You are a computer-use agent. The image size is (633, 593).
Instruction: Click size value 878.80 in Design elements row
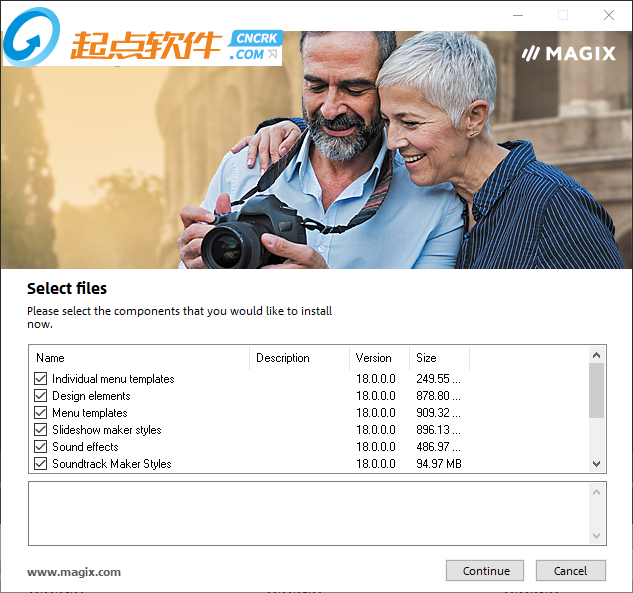pos(438,396)
